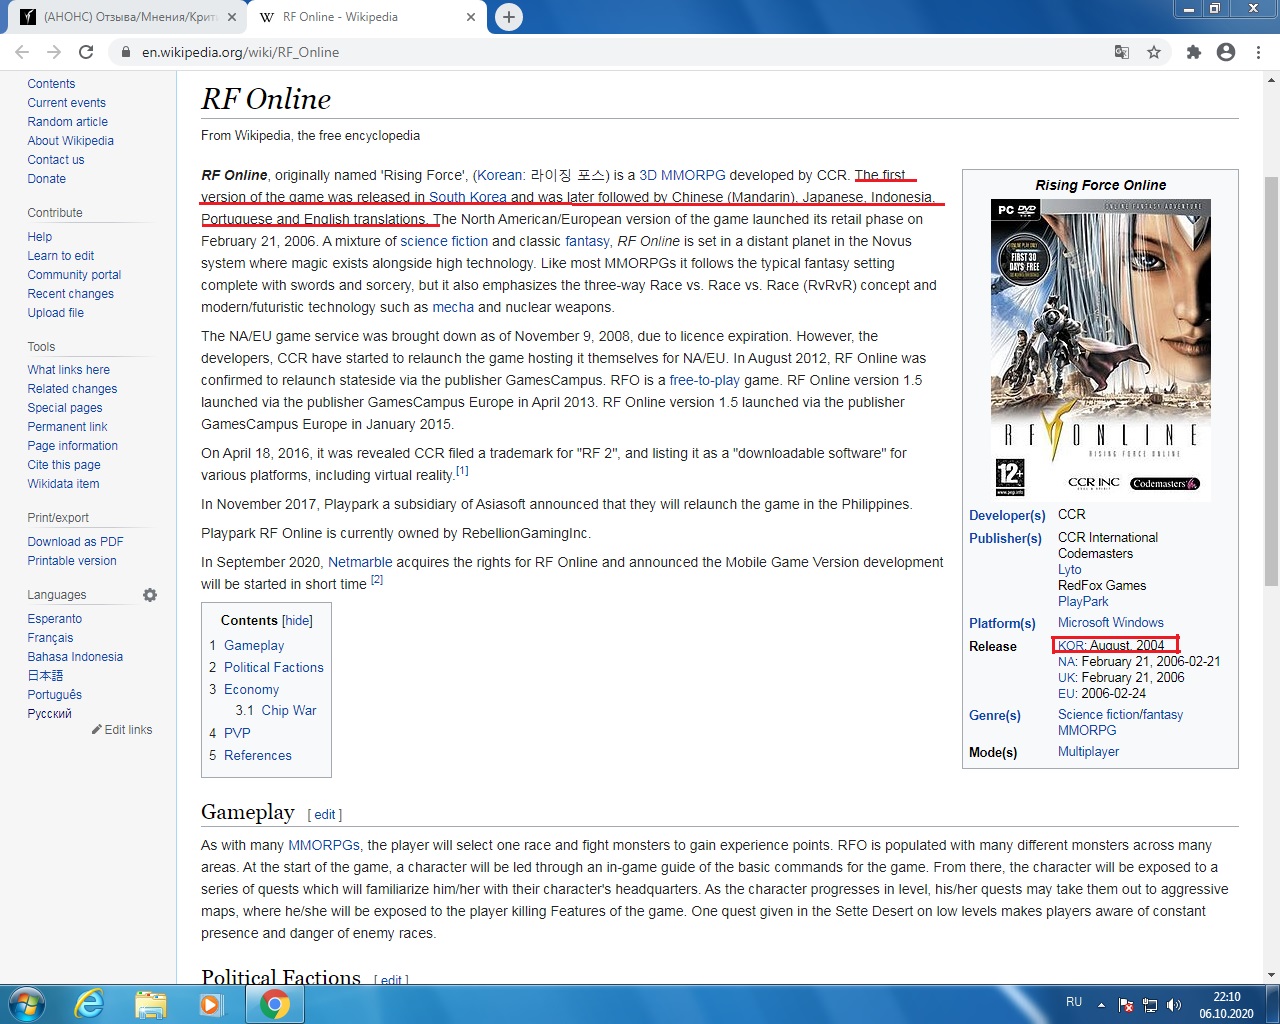
Task: Open the 3D MMORPG link
Action: (682, 175)
